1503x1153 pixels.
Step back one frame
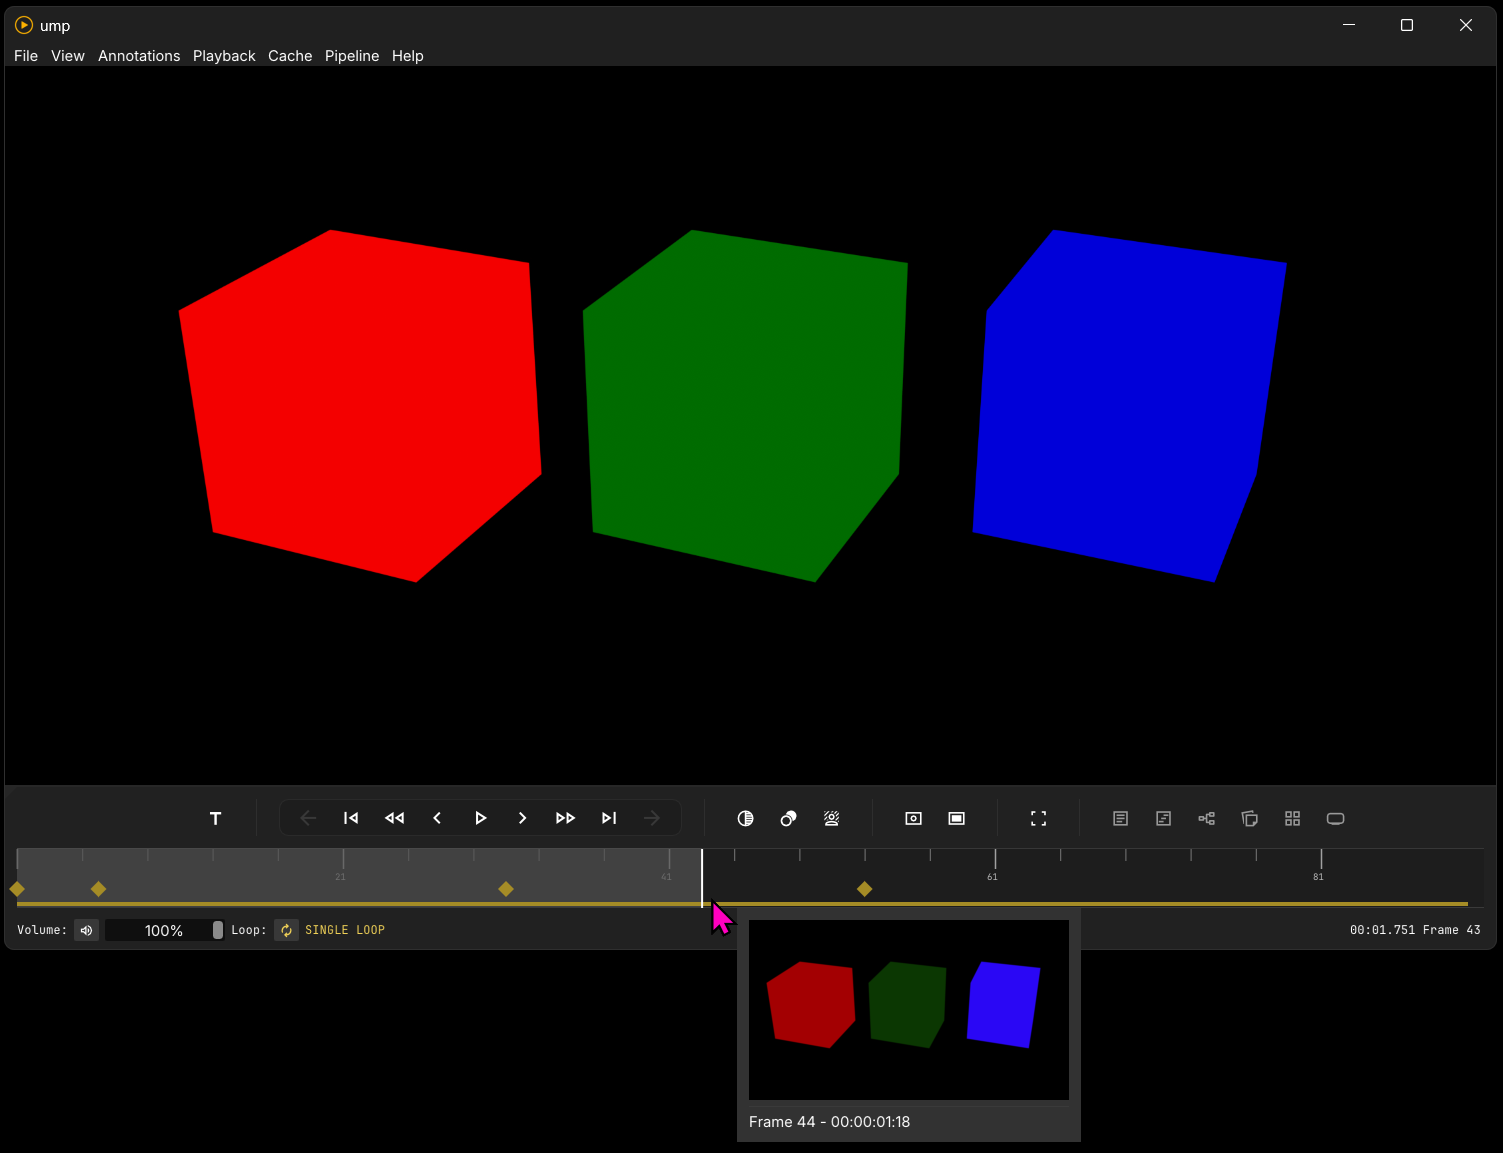pos(437,818)
